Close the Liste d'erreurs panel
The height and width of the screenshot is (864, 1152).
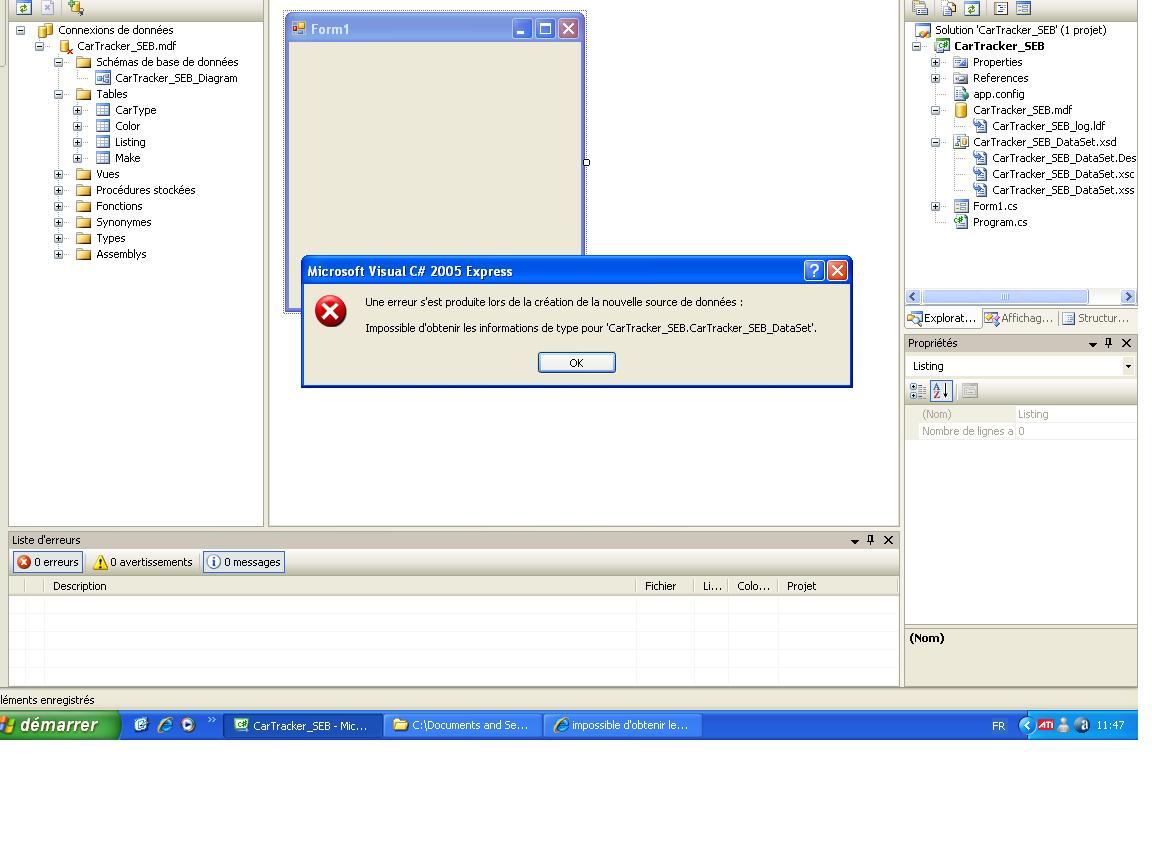[x=888, y=540]
